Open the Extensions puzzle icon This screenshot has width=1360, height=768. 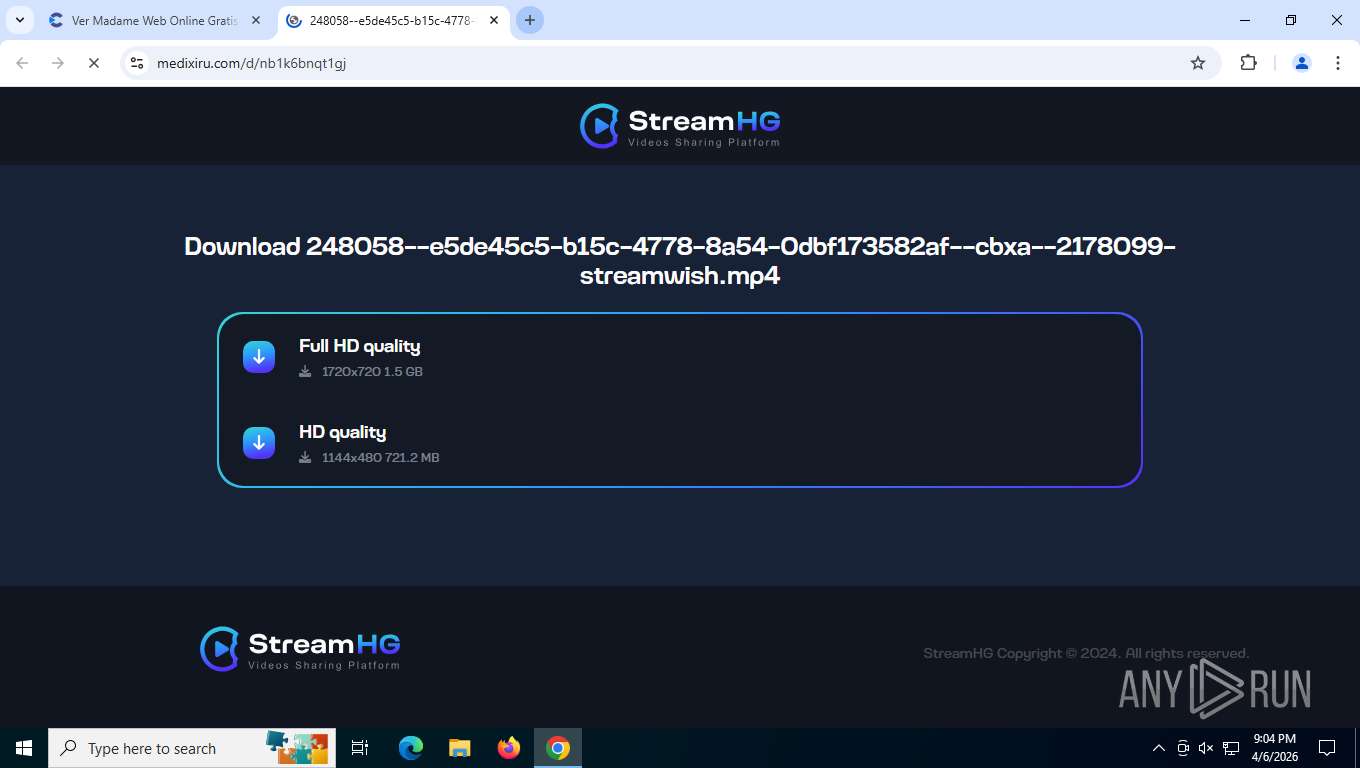click(x=1248, y=63)
